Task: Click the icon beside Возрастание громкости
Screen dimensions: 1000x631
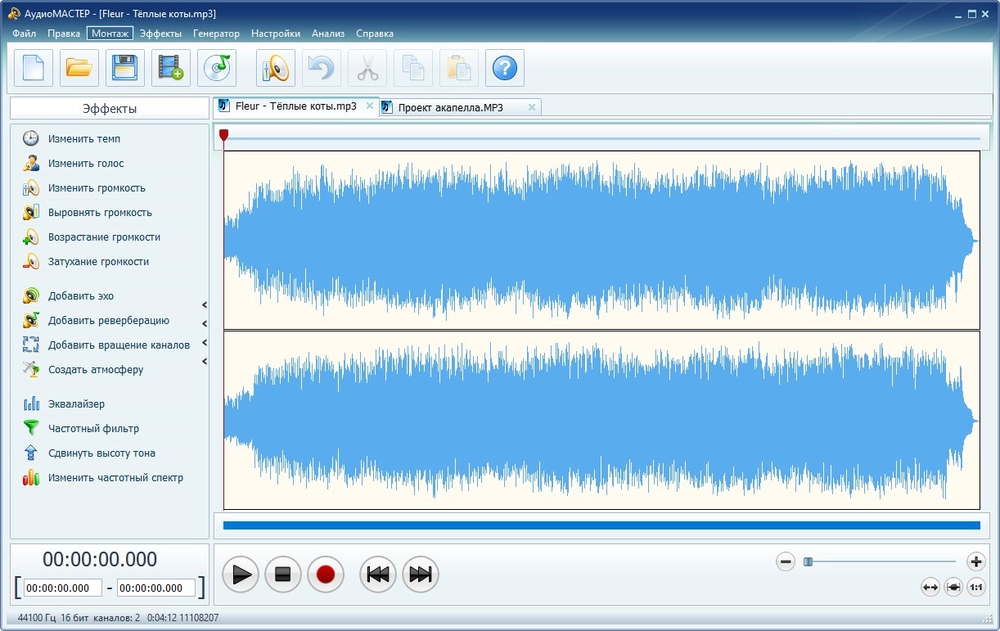Action: point(31,237)
